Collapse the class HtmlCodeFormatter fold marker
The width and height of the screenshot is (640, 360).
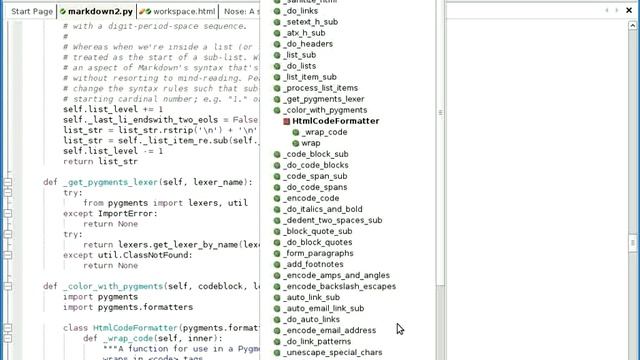[8, 328]
